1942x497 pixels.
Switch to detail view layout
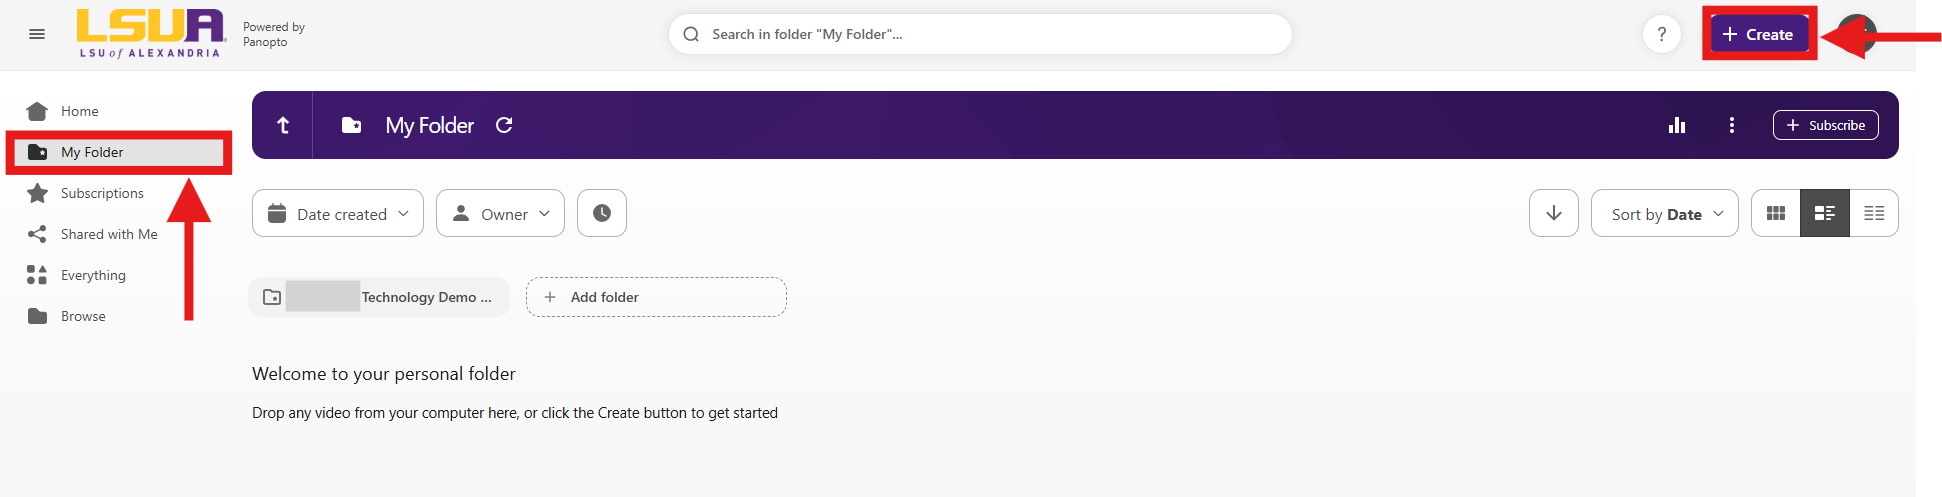(x=1825, y=213)
